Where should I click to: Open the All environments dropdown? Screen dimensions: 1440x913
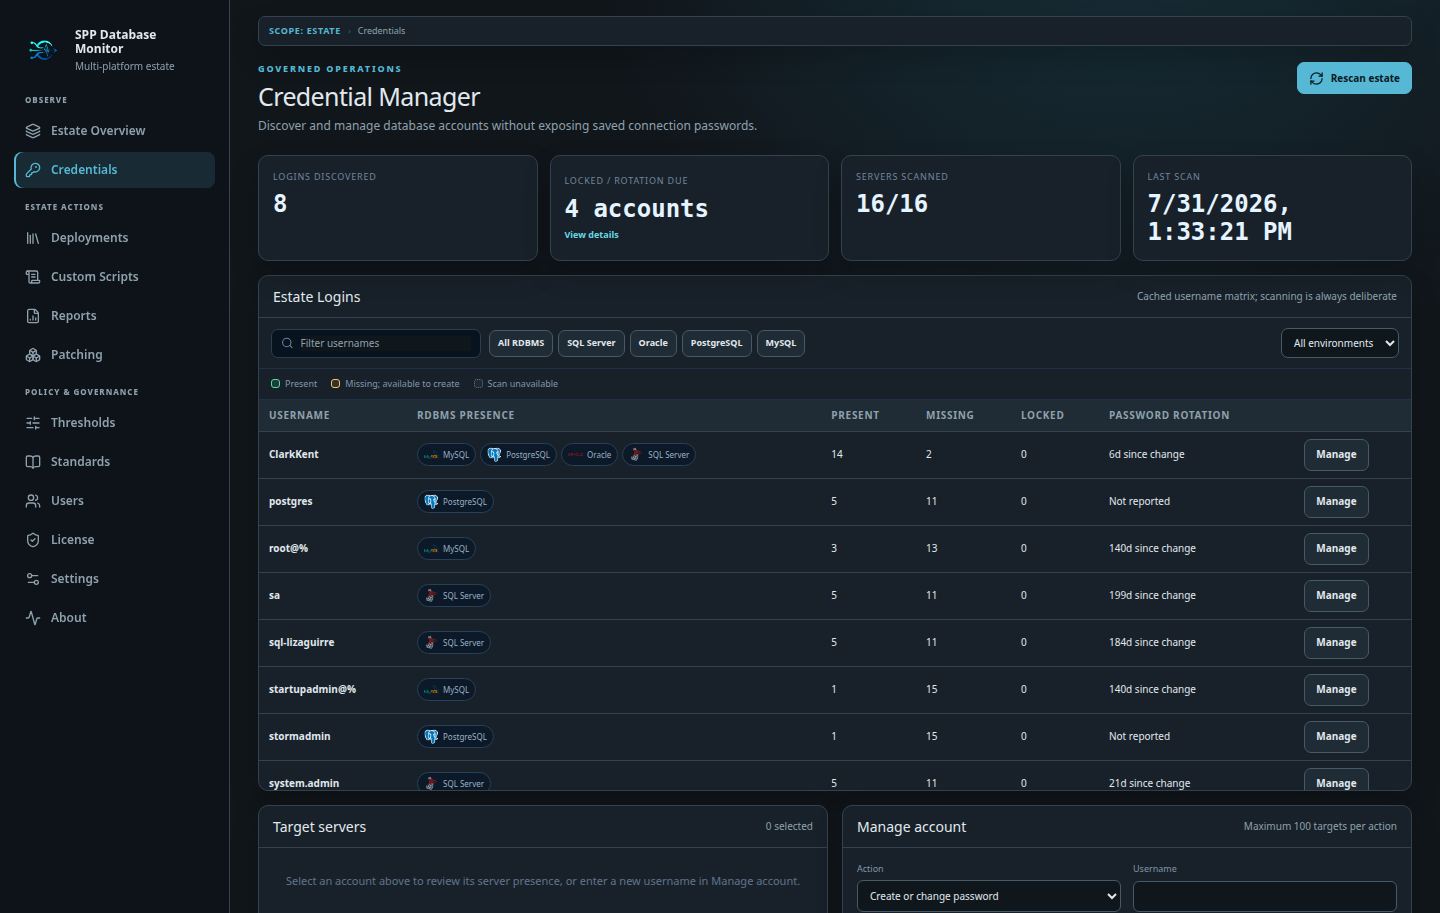coord(1340,343)
